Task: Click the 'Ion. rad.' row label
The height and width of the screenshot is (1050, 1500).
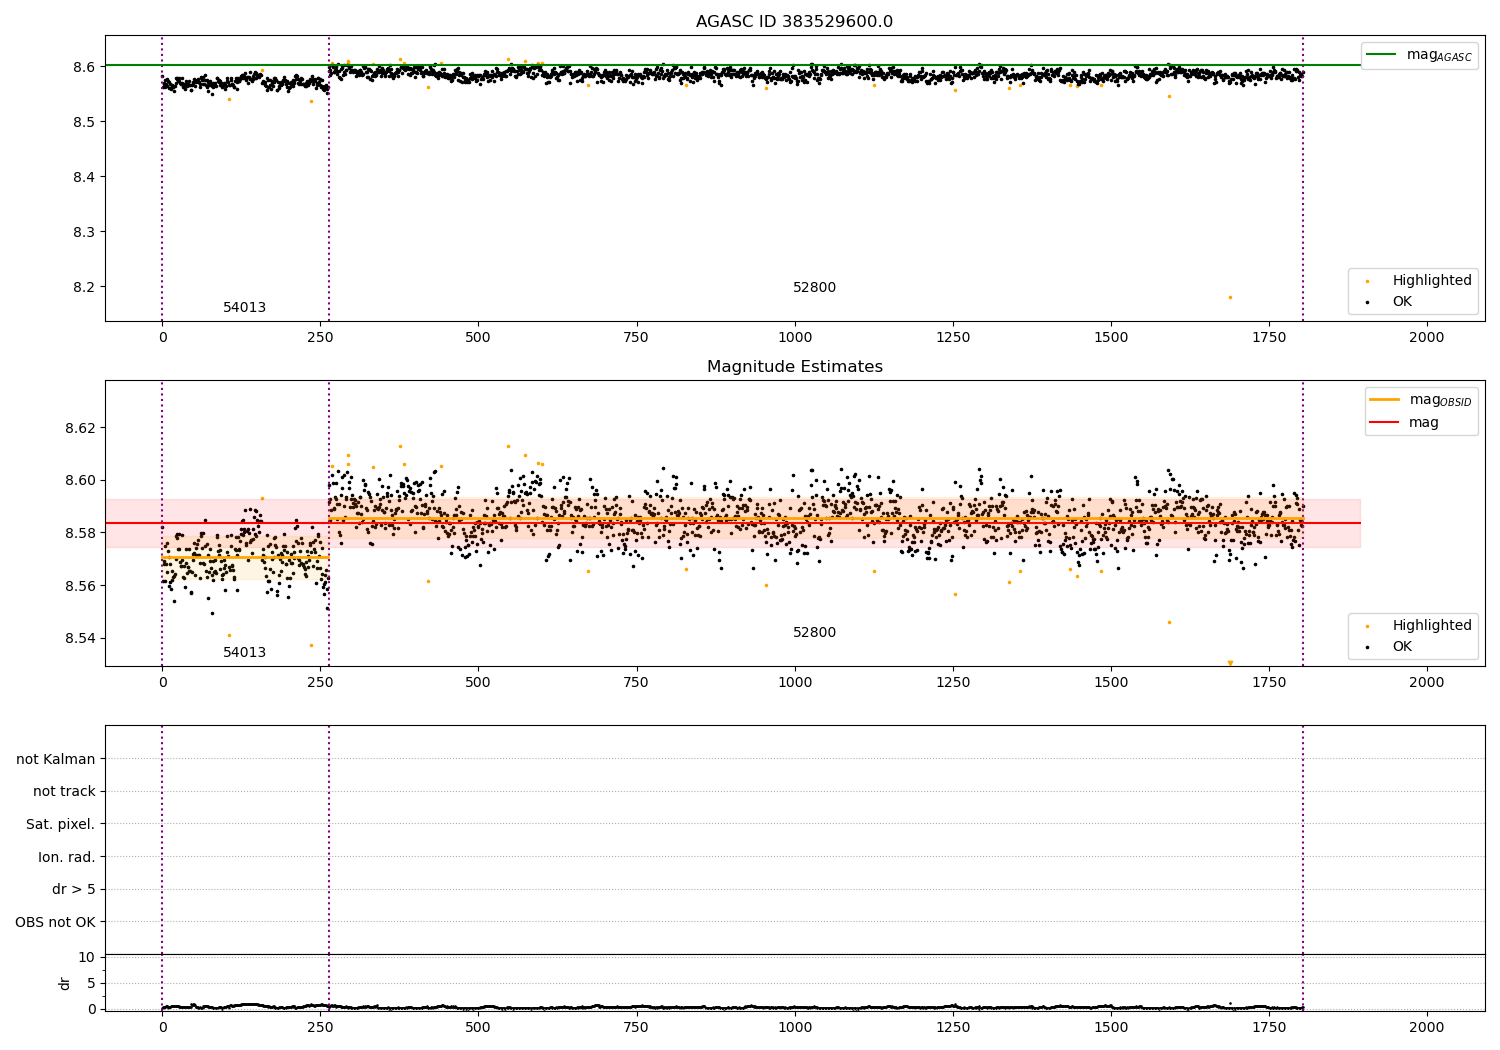Action: coord(67,858)
